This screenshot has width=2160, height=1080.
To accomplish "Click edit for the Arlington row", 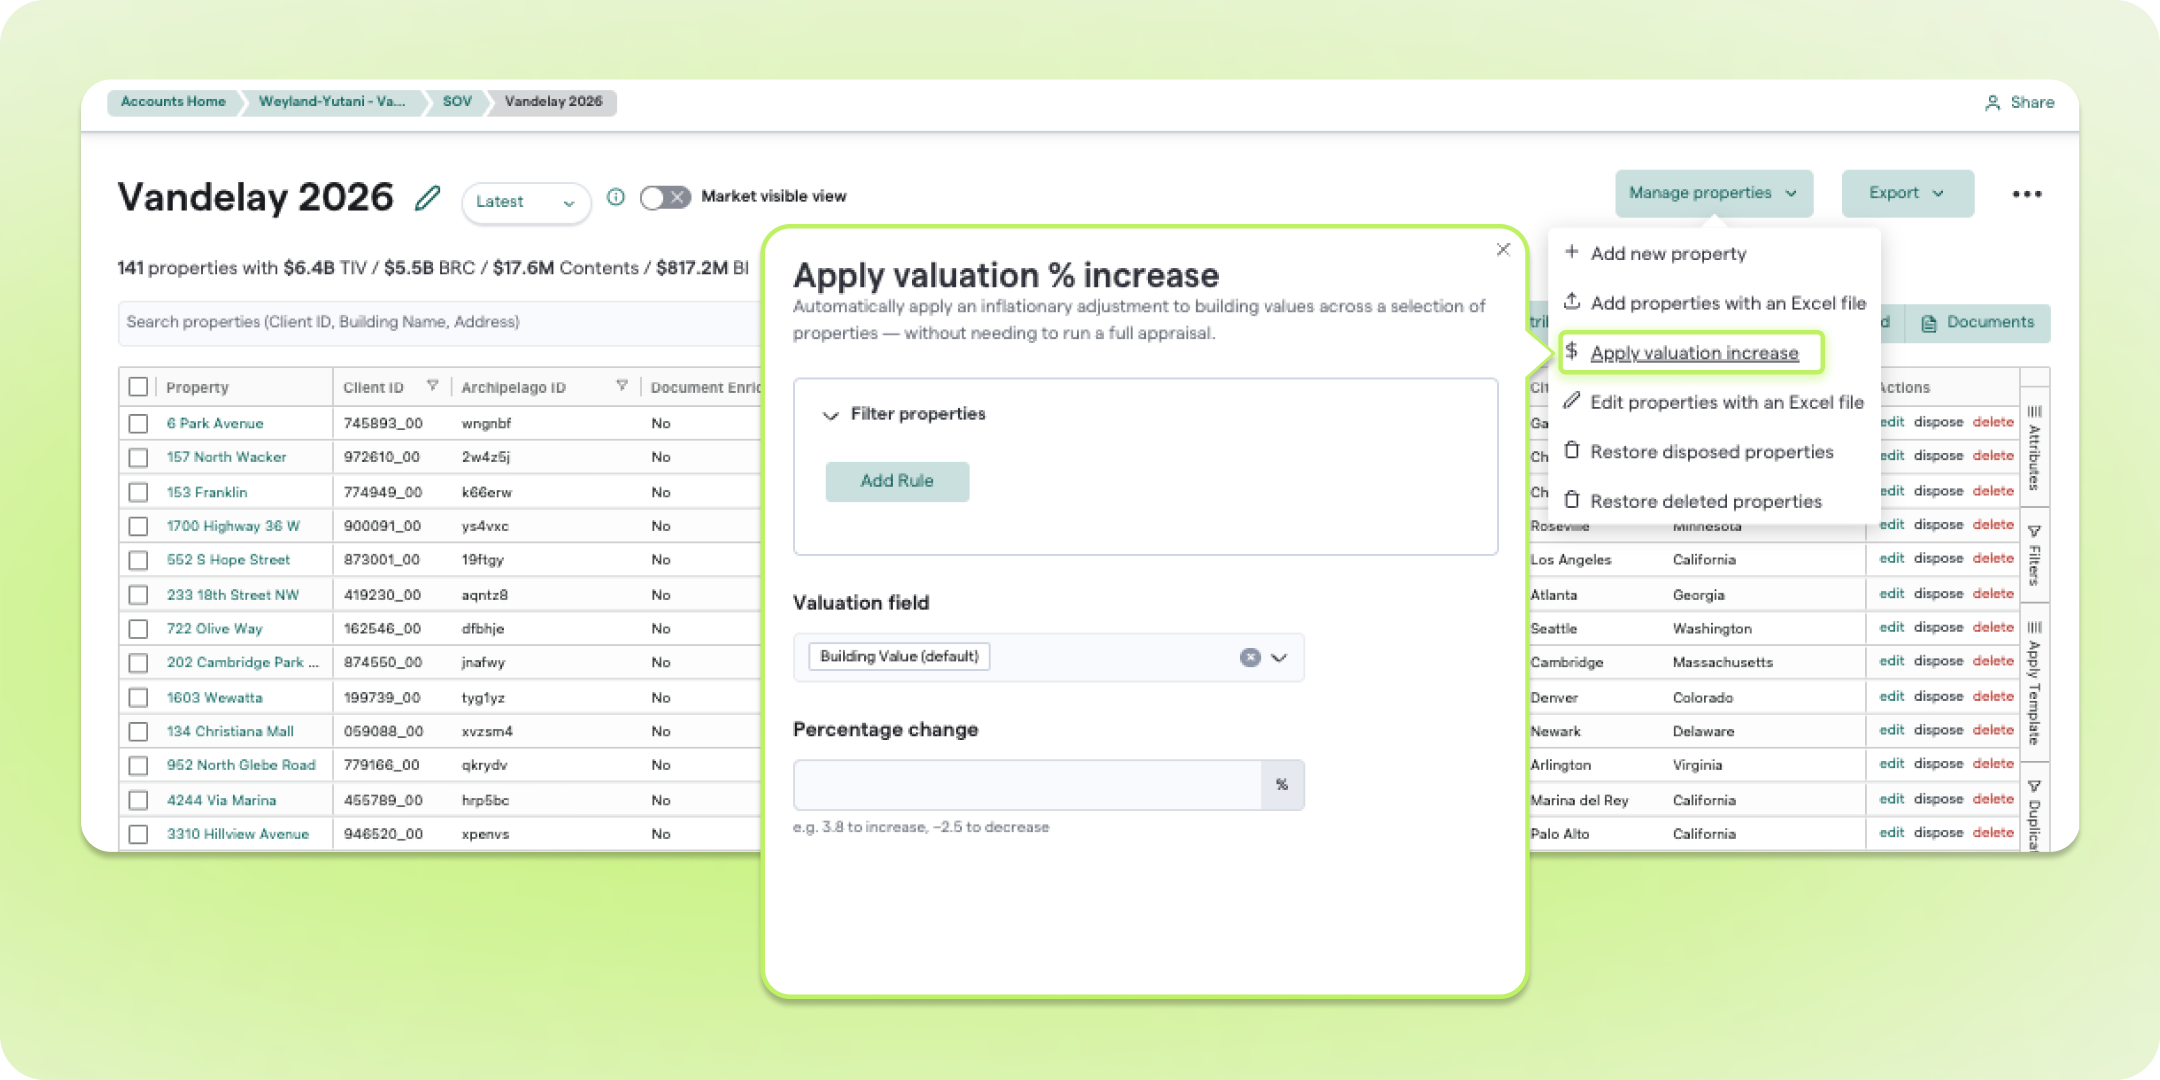I will pyautogui.click(x=1891, y=764).
